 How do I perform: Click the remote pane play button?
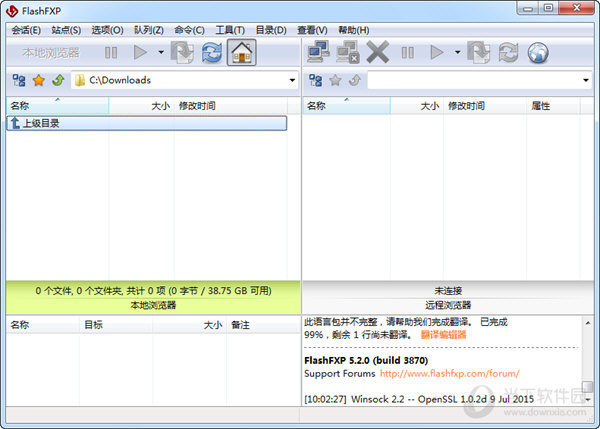click(437, 52)
